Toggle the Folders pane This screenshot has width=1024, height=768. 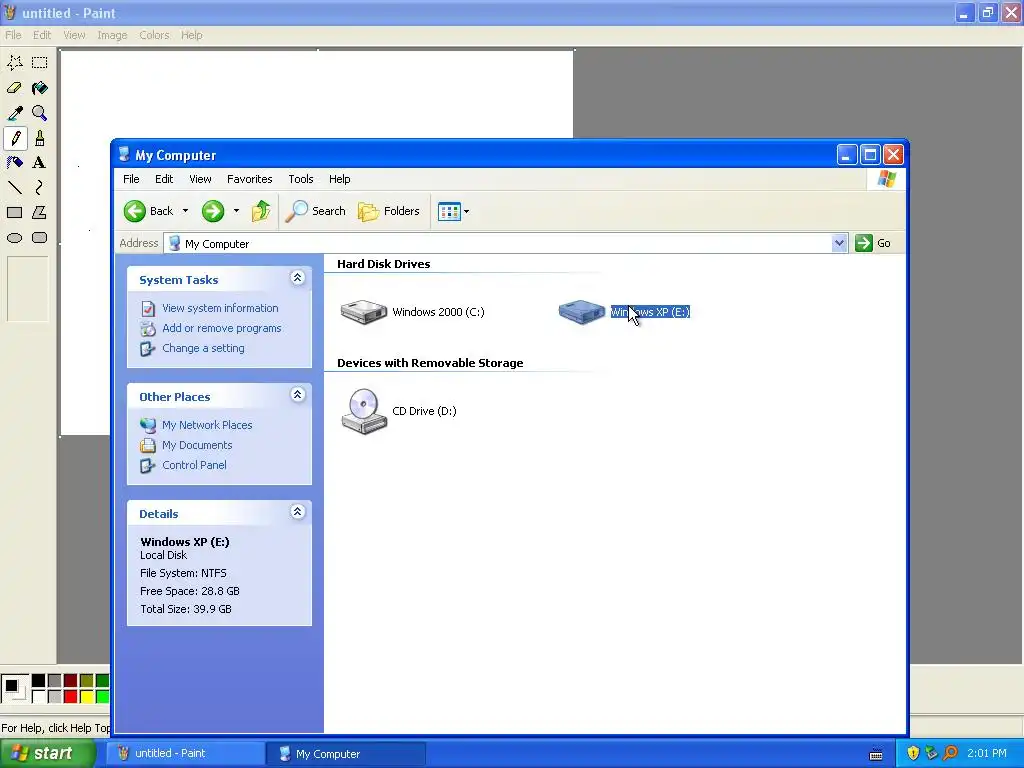pyautogui.click(x=389, y=211)
